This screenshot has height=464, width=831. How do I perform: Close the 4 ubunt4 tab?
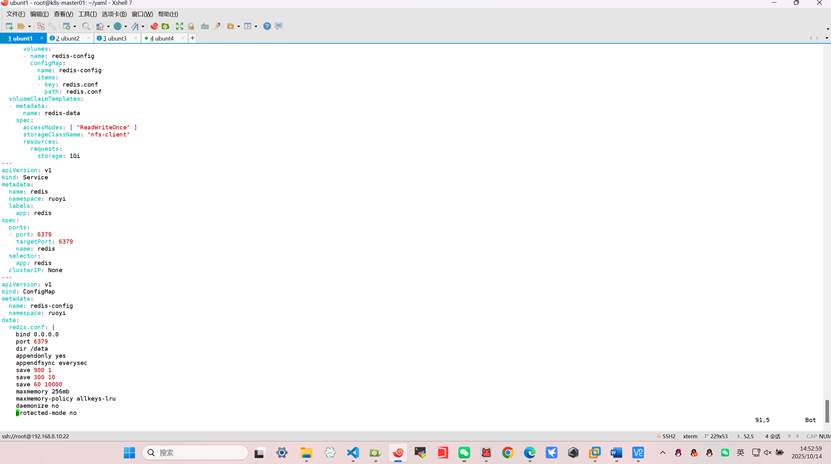pyautogui.click(x=183, y=38)
